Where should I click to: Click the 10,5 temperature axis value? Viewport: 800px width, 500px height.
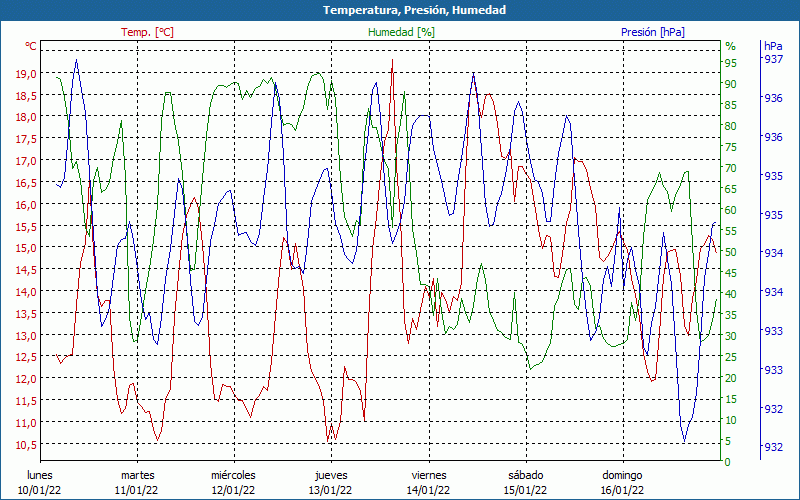[x=26, y=444]
